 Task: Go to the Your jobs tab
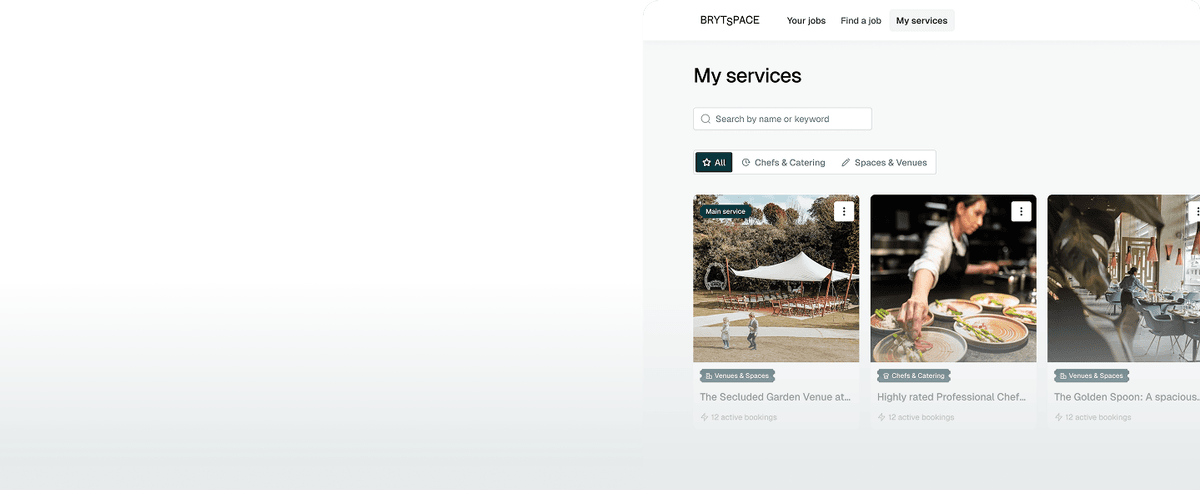coord(806,20)
